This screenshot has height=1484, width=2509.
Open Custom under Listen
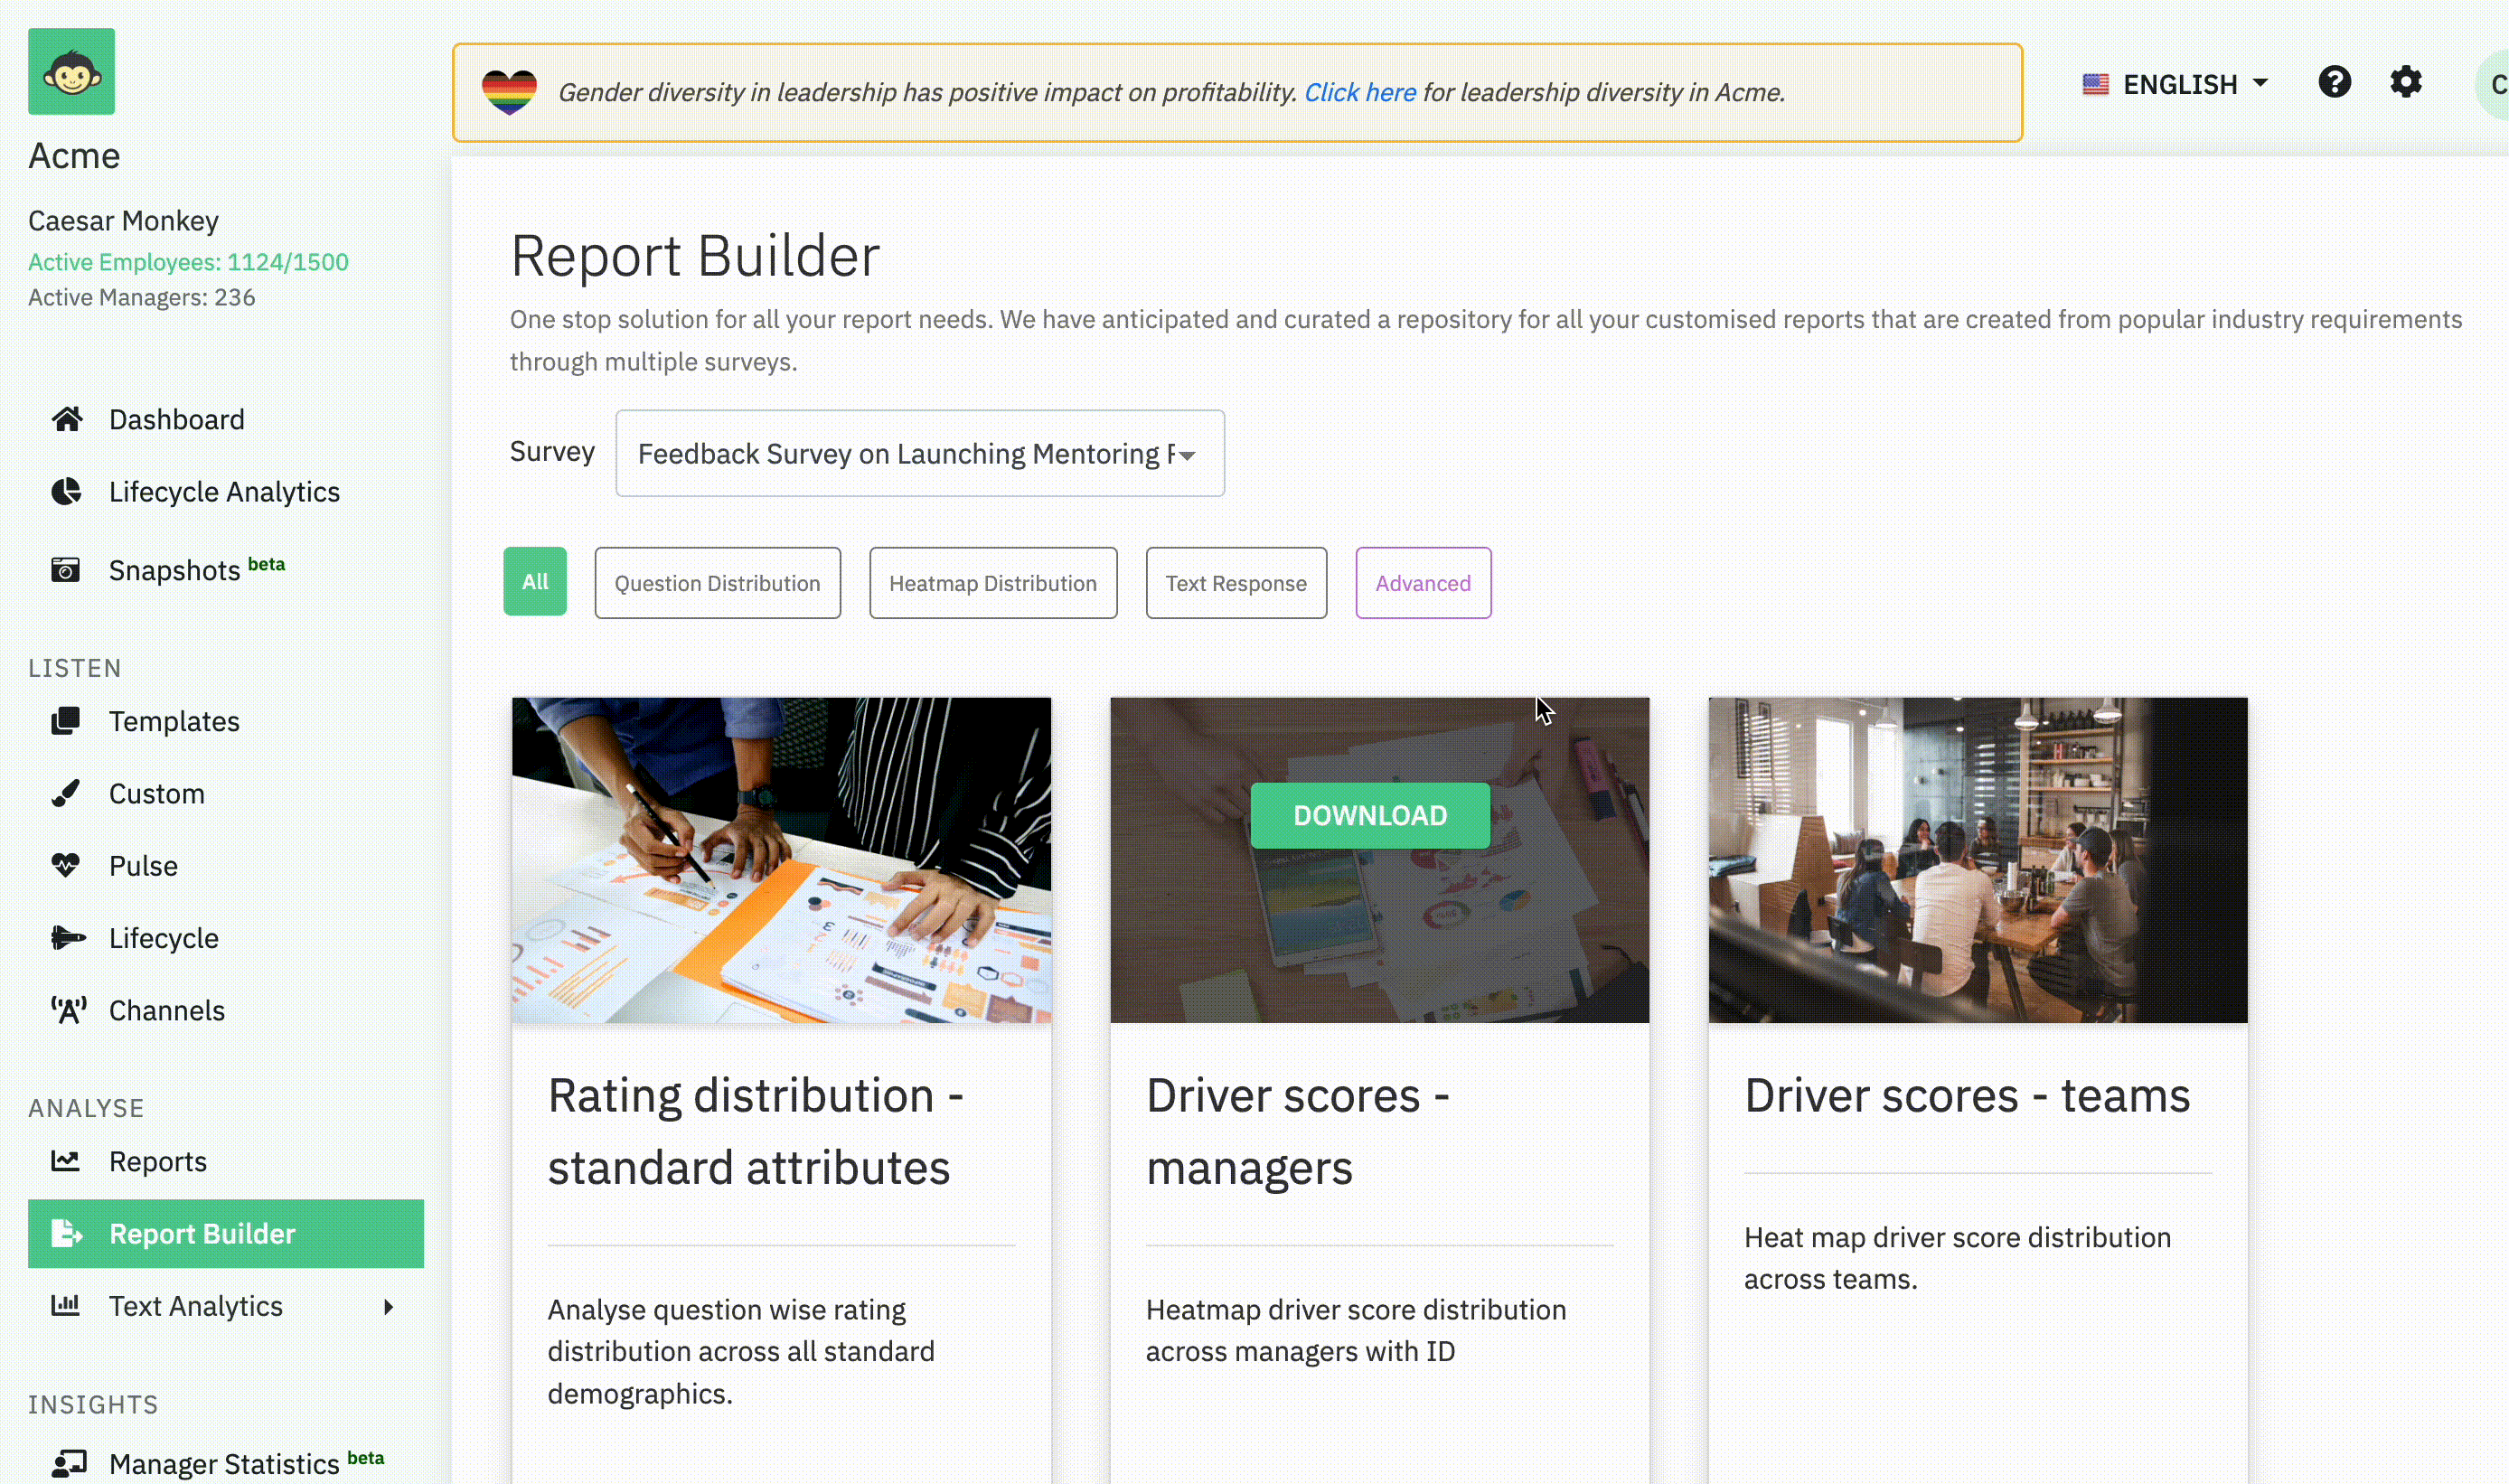tap(156, 793)
